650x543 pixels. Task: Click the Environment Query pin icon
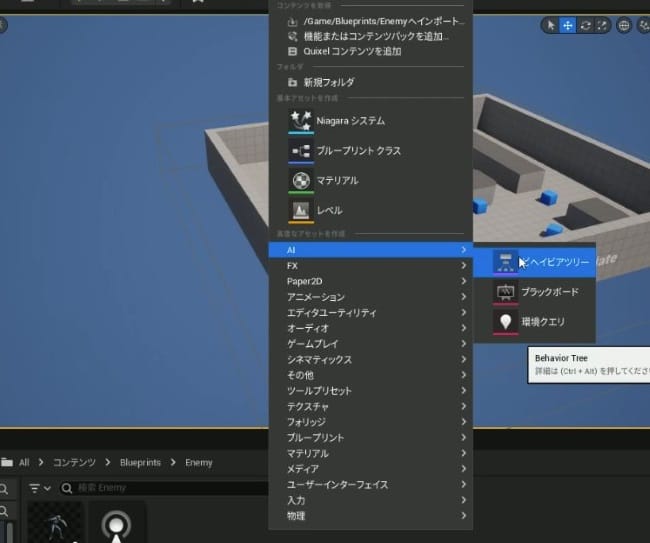click(505, 322)
